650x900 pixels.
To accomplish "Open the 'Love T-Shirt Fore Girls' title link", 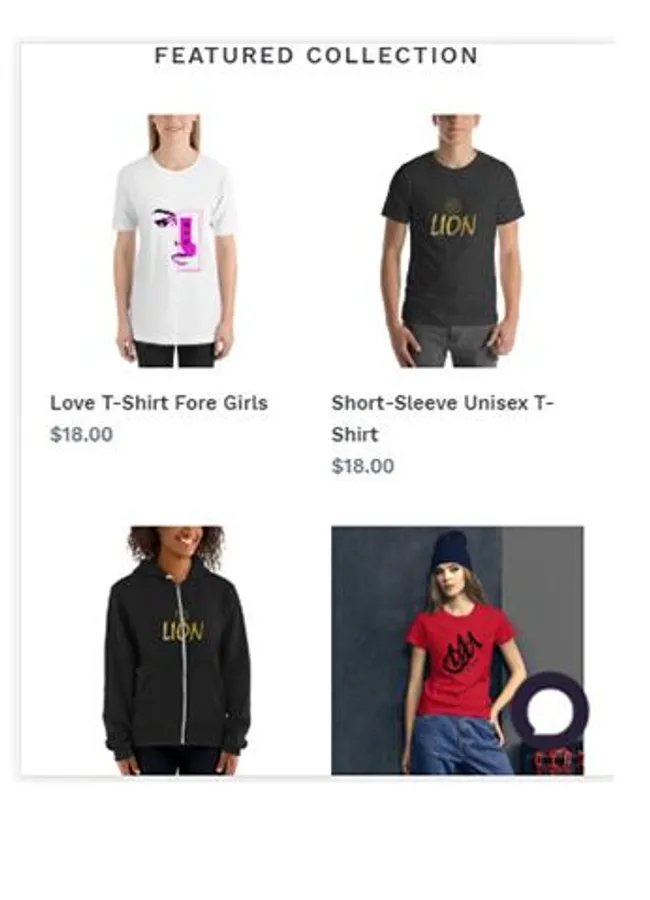I will pos(159,403).
